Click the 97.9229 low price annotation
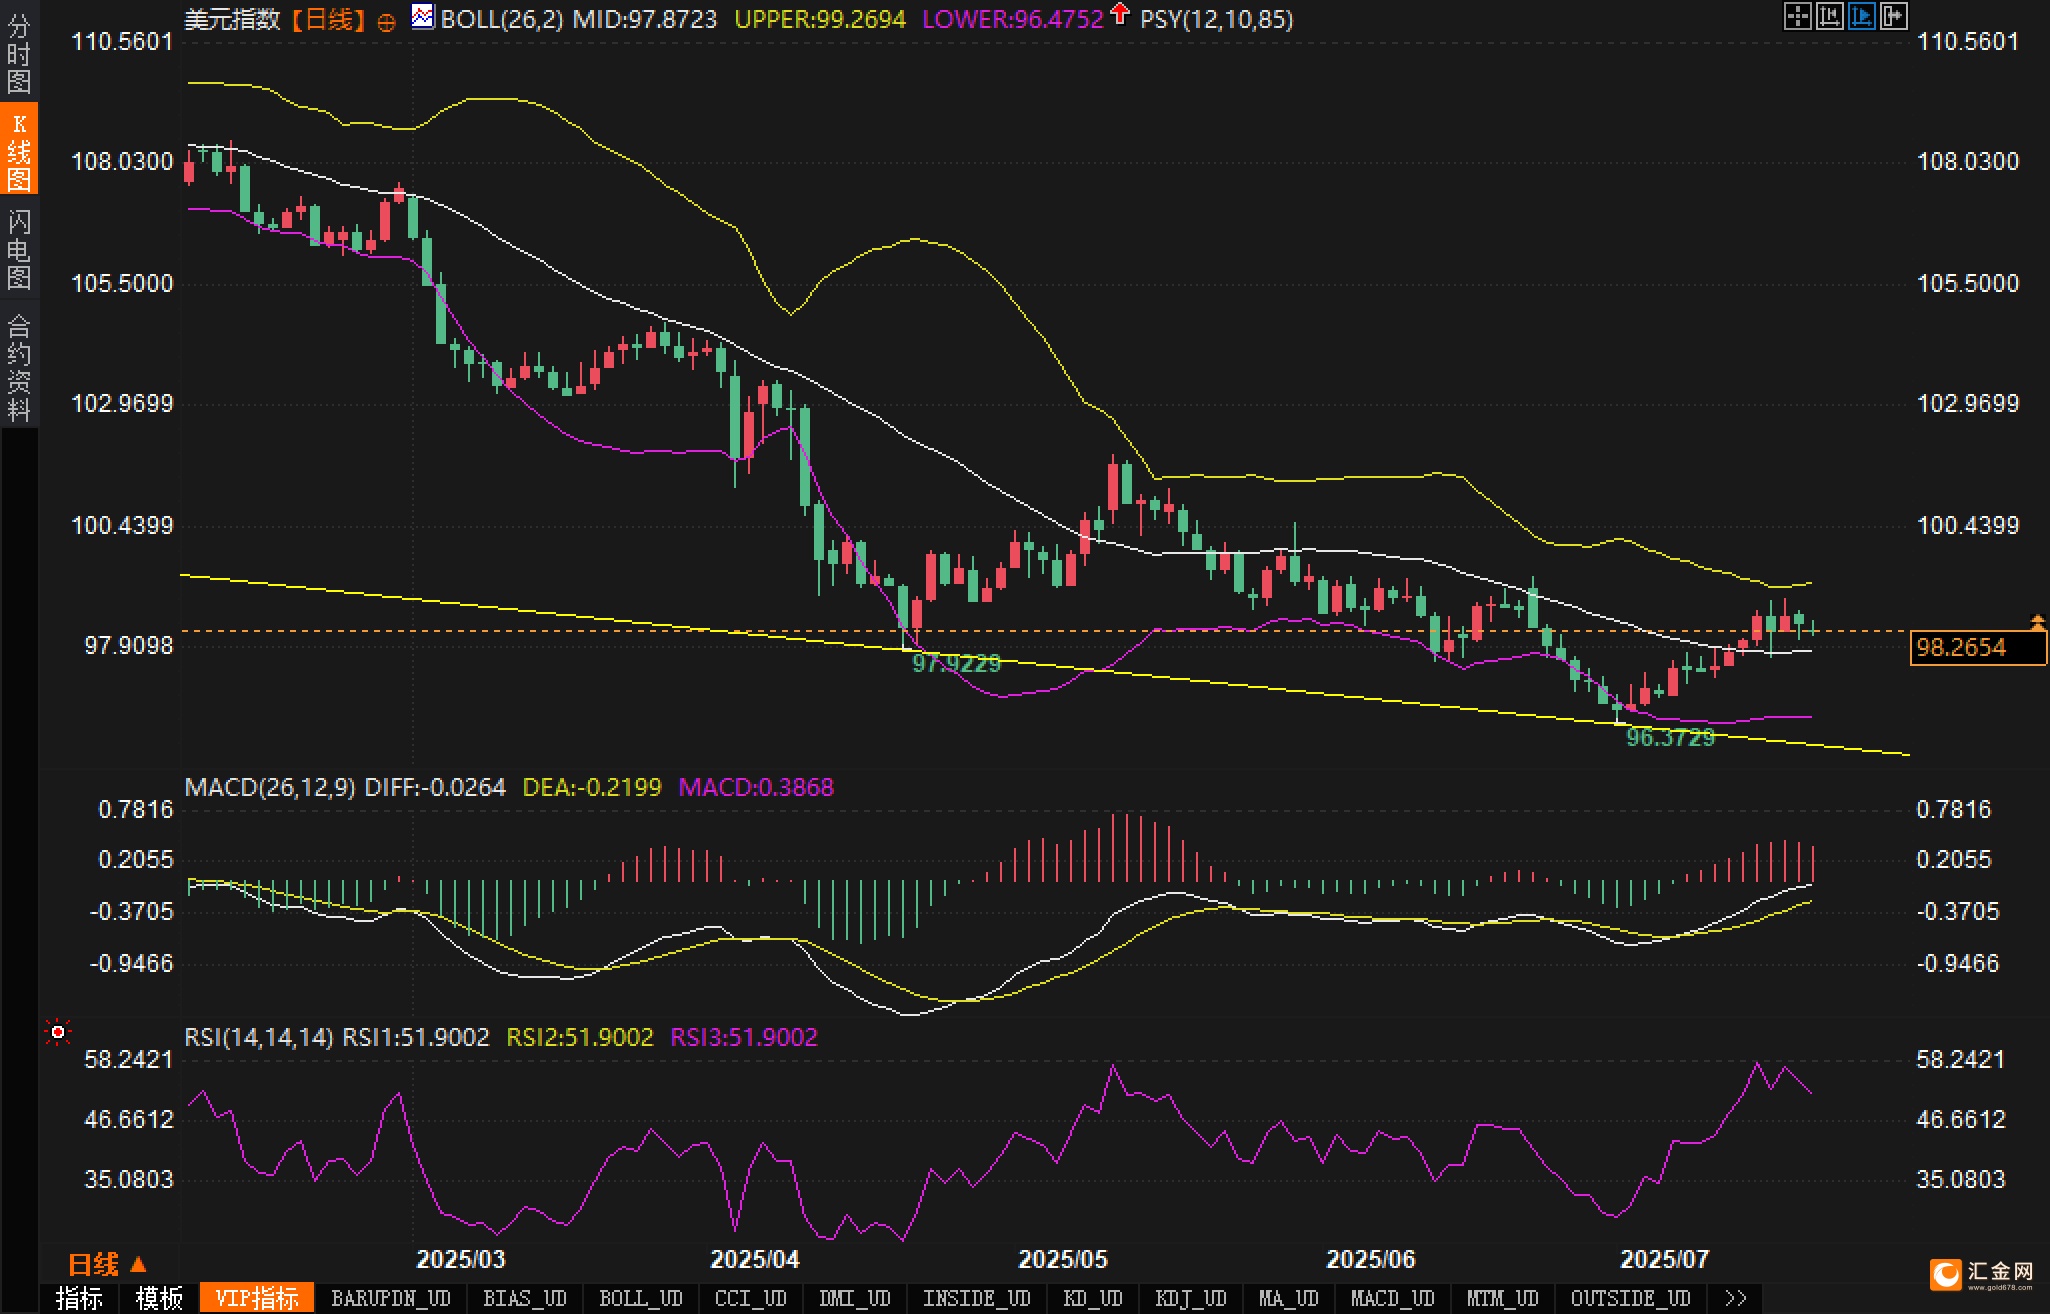 (x=956, y=663)
